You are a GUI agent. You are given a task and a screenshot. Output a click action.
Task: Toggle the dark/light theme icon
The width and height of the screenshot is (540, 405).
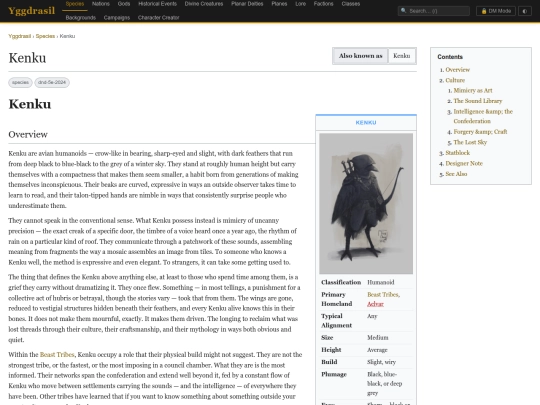click(x=525, y=11)
